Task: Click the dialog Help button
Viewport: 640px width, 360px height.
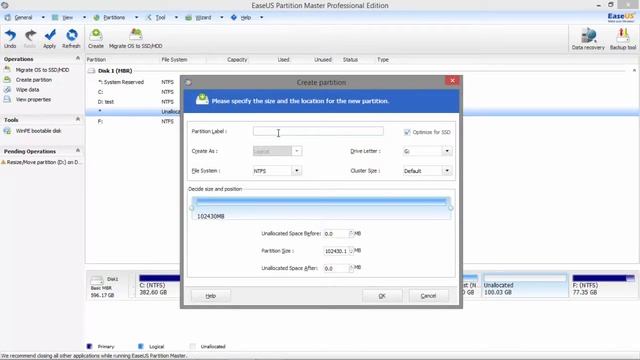Action: (211, 296)
